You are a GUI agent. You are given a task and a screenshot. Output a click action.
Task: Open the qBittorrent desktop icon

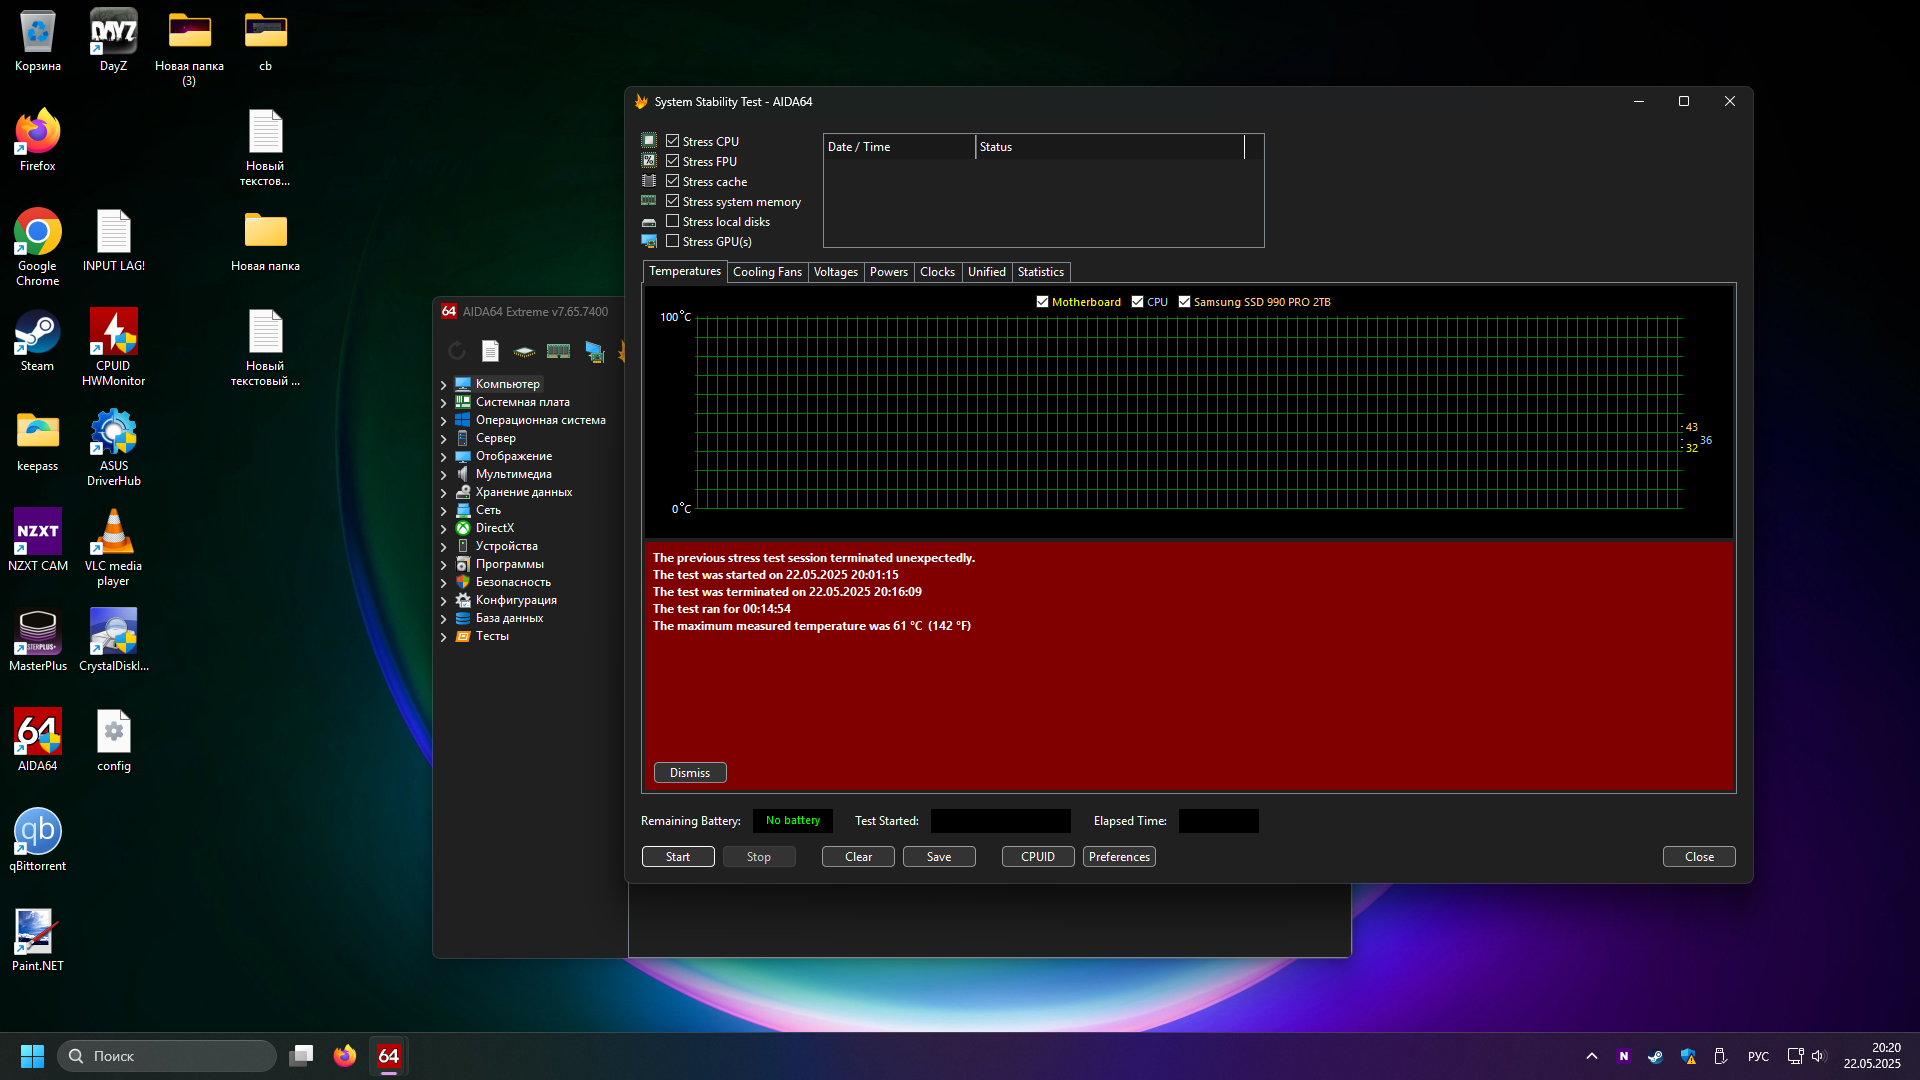pos(37,840)
